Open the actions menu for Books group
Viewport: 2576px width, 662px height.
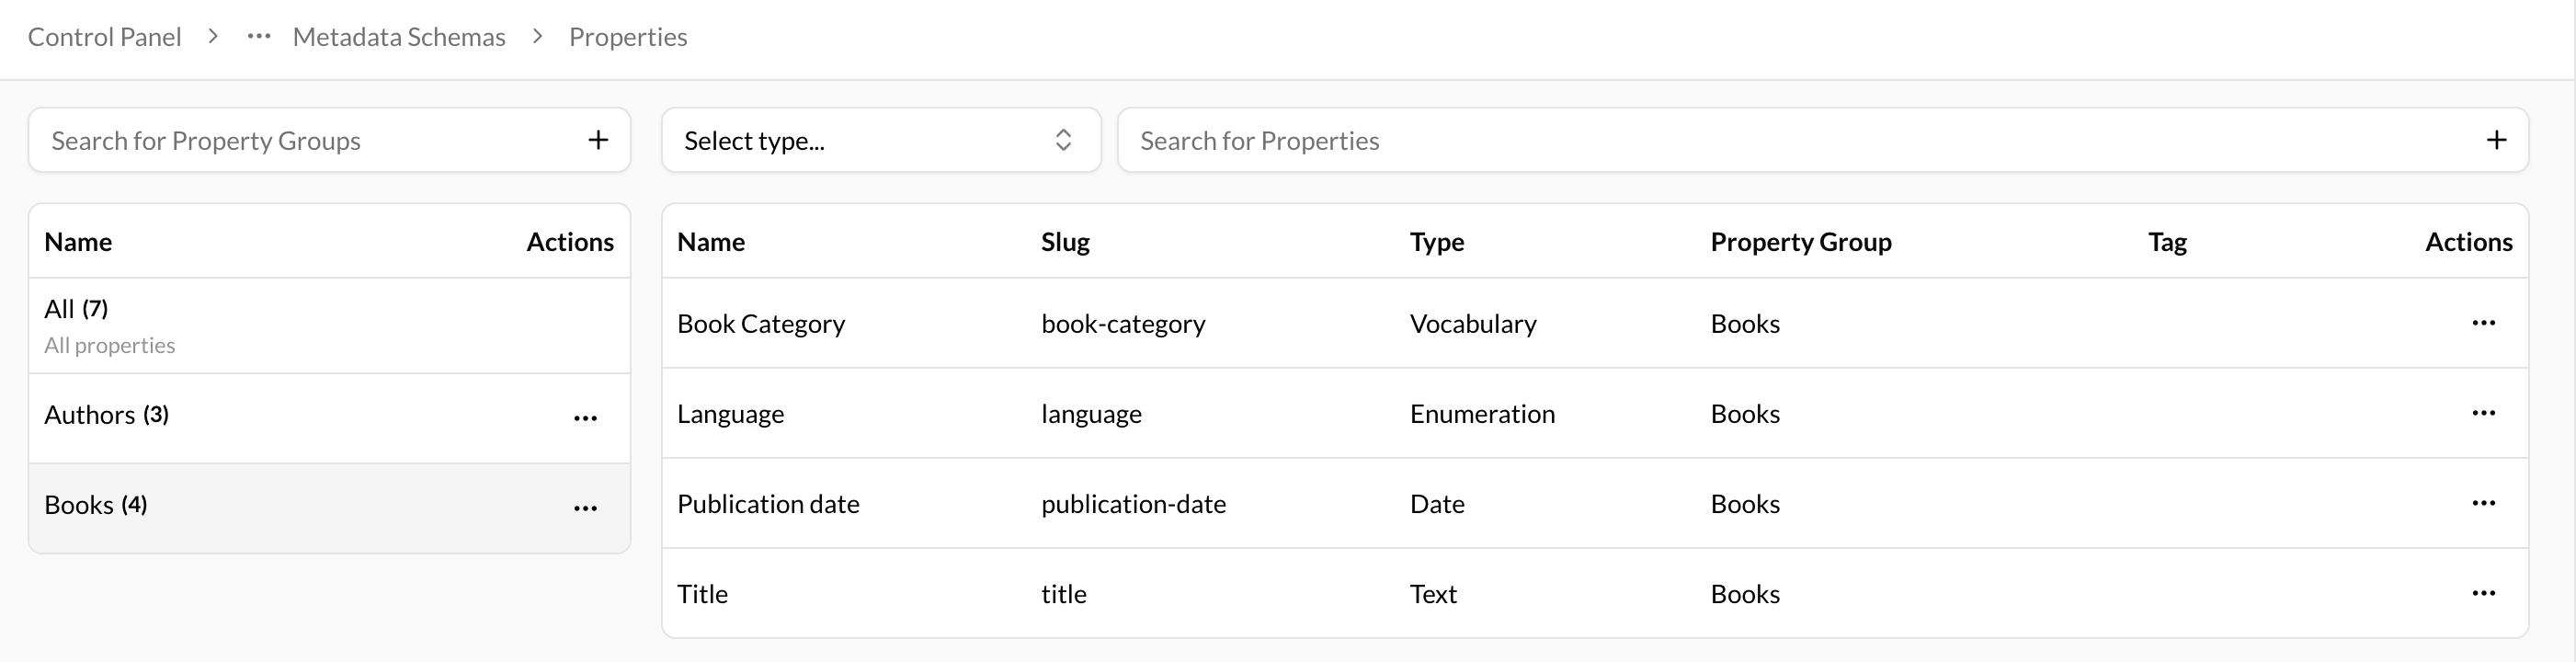click(586, 508)
